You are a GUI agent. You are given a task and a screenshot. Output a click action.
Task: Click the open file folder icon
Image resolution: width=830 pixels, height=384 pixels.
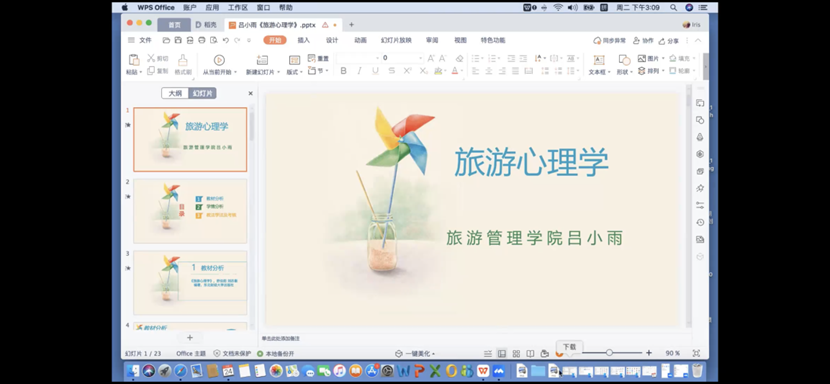(166, 40)
